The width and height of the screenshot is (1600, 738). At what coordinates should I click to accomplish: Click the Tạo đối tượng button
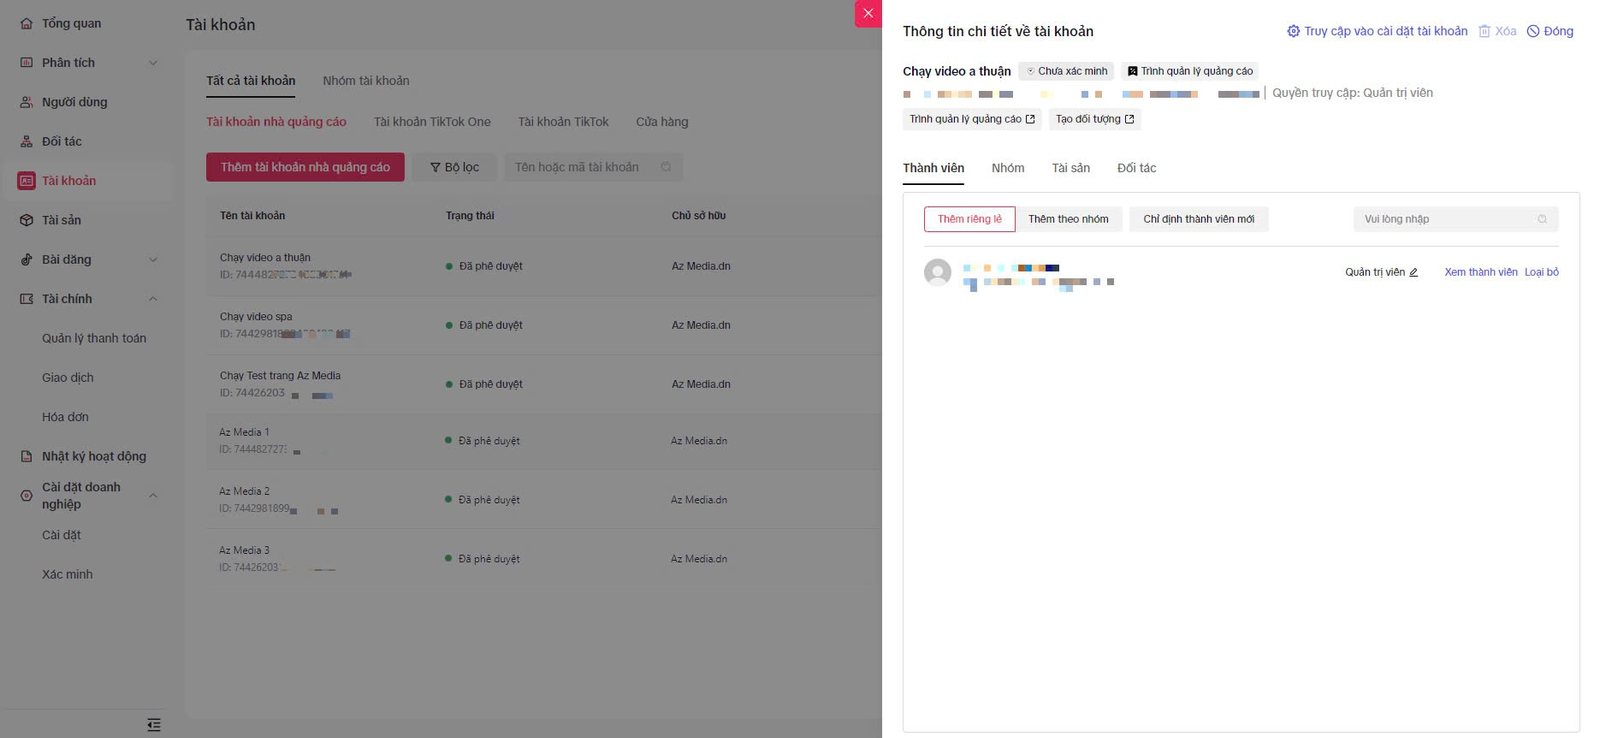1094,119
